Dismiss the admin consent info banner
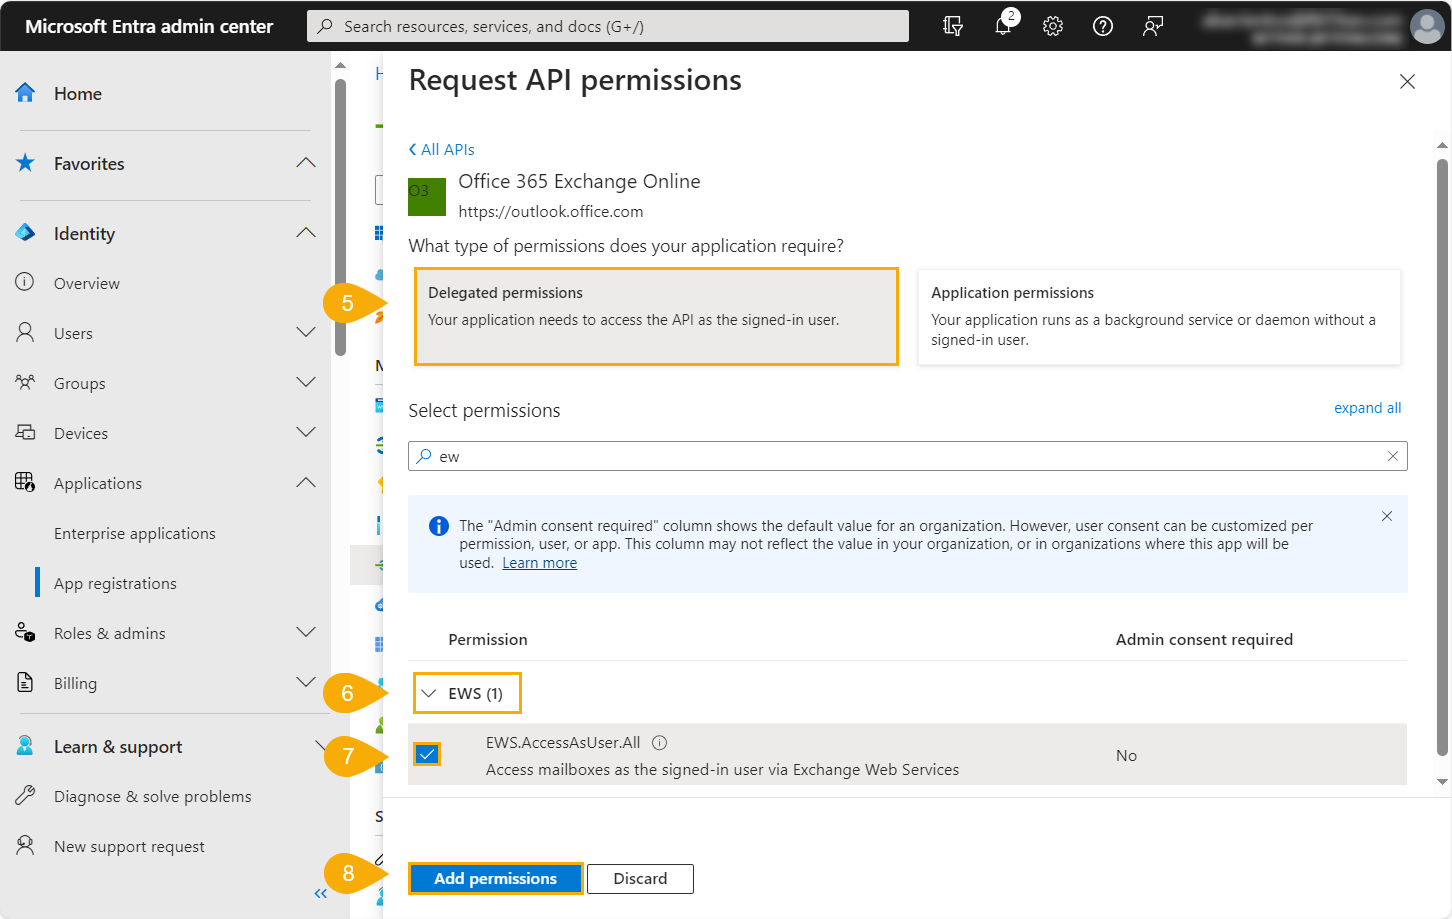This screenshot has height=919, width=1452. tap(1386, 516)
